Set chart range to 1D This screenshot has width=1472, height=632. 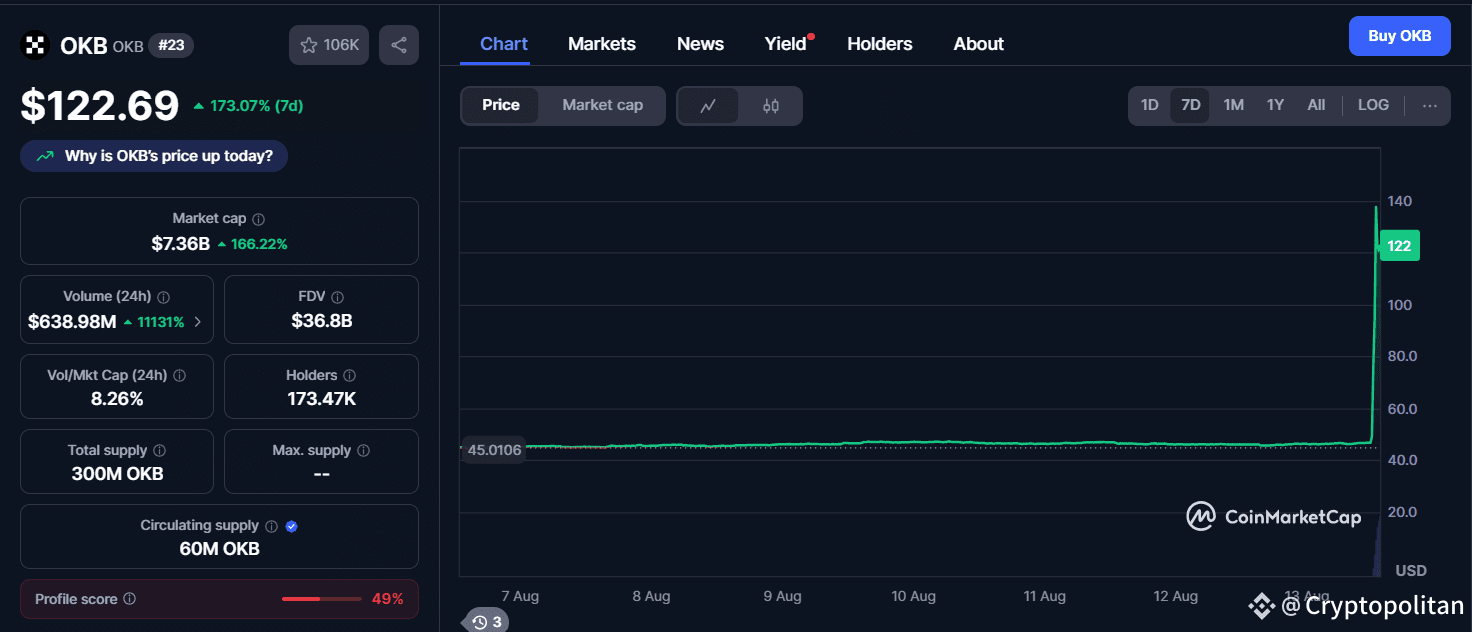tap(1150, 105)
